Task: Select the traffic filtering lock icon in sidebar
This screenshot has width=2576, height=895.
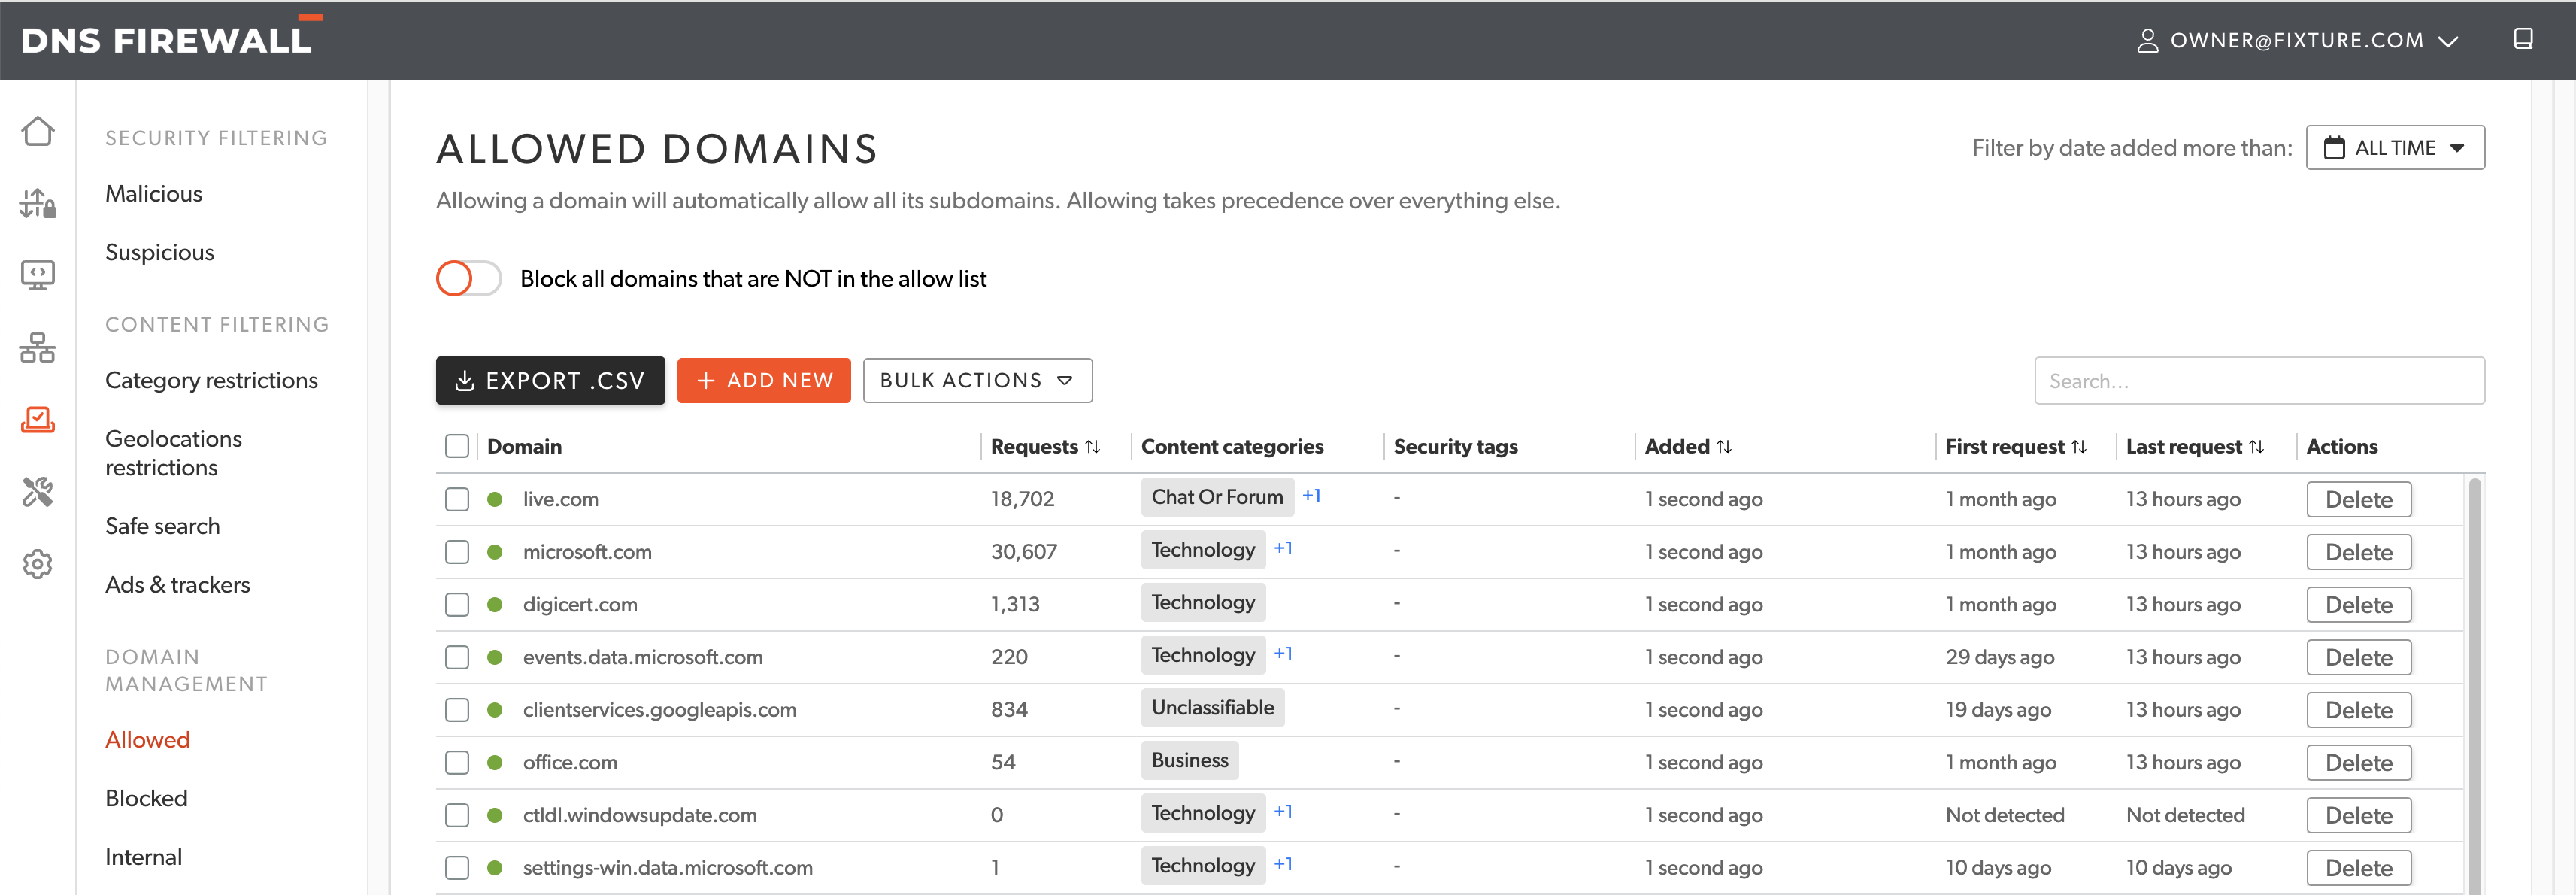Action: click(x=37, y=203)
